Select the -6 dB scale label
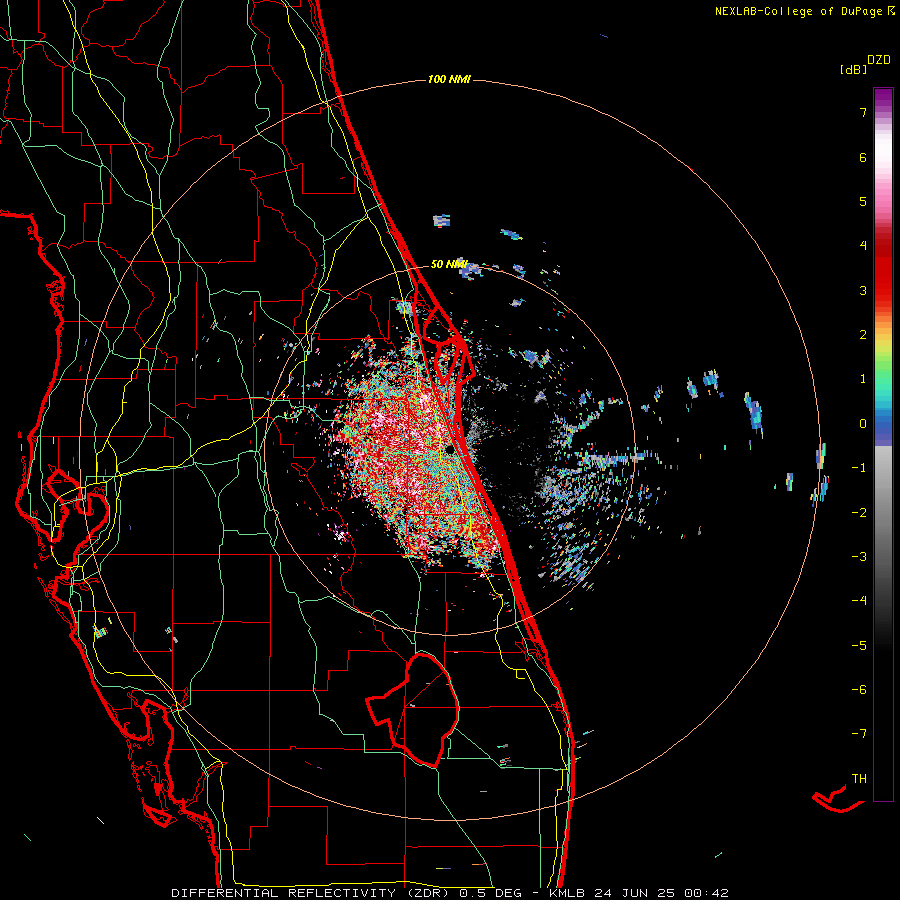The width and height of the screenshot is (900, 900). pyautogui.click(x=859, y=690)
